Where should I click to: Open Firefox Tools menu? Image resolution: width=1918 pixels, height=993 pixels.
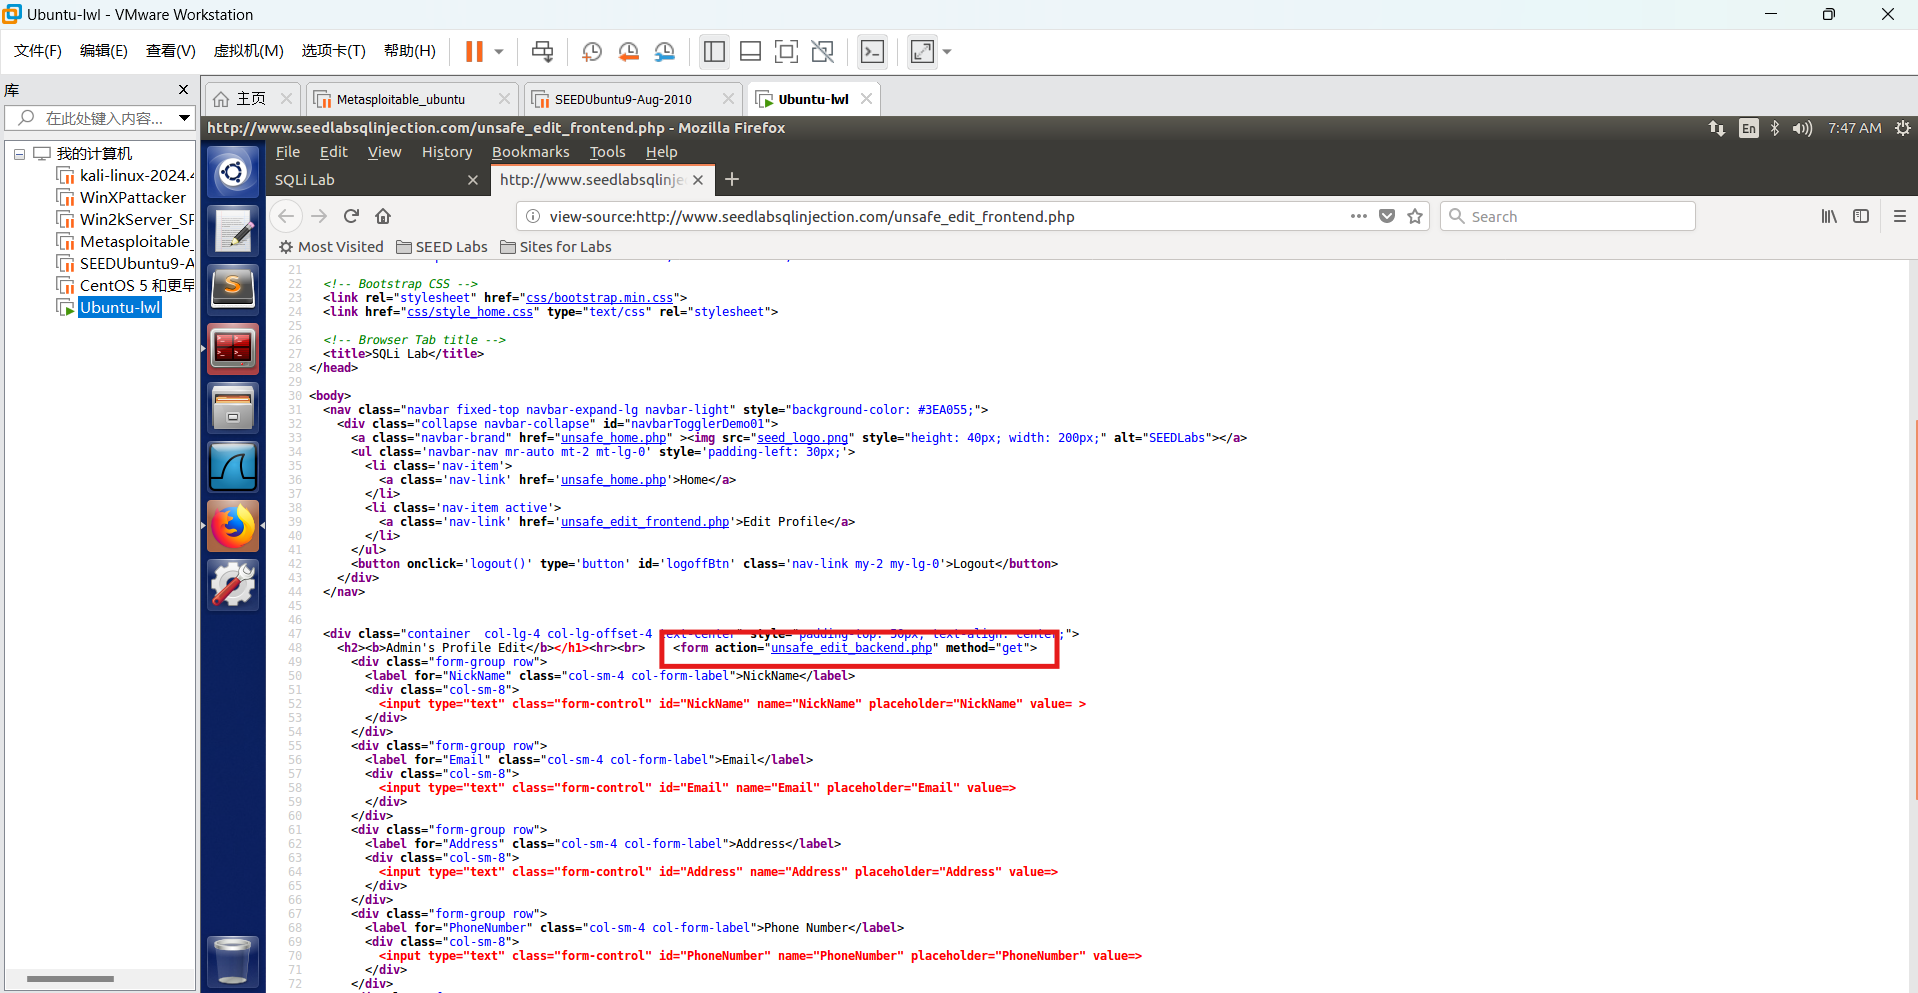click(607, 152)
